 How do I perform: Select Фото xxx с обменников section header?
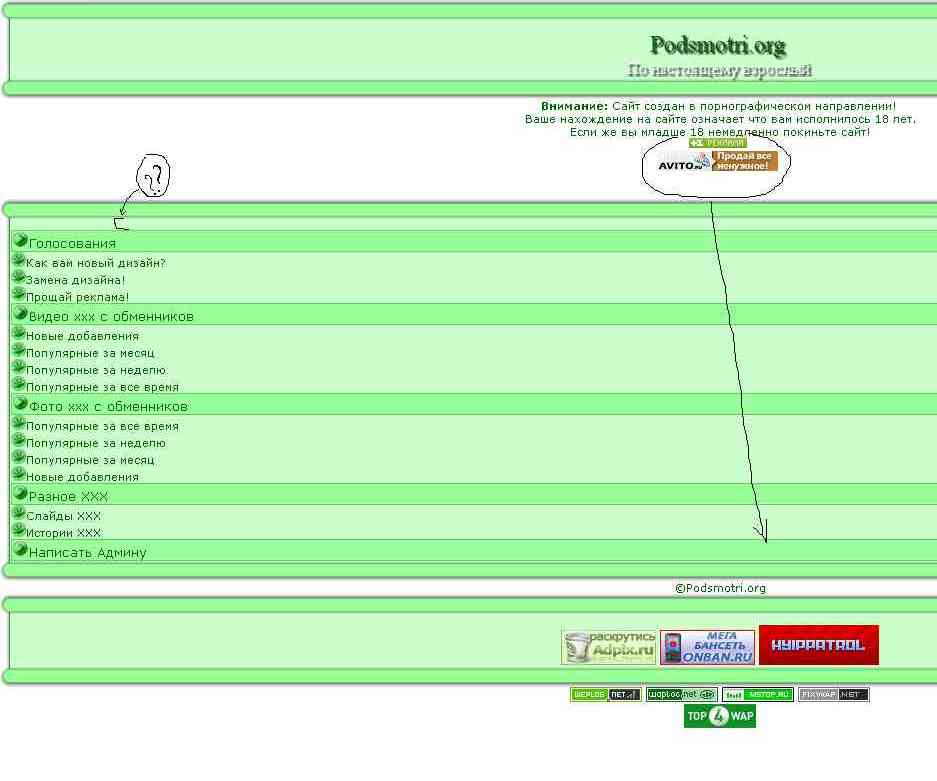point(108,406)
